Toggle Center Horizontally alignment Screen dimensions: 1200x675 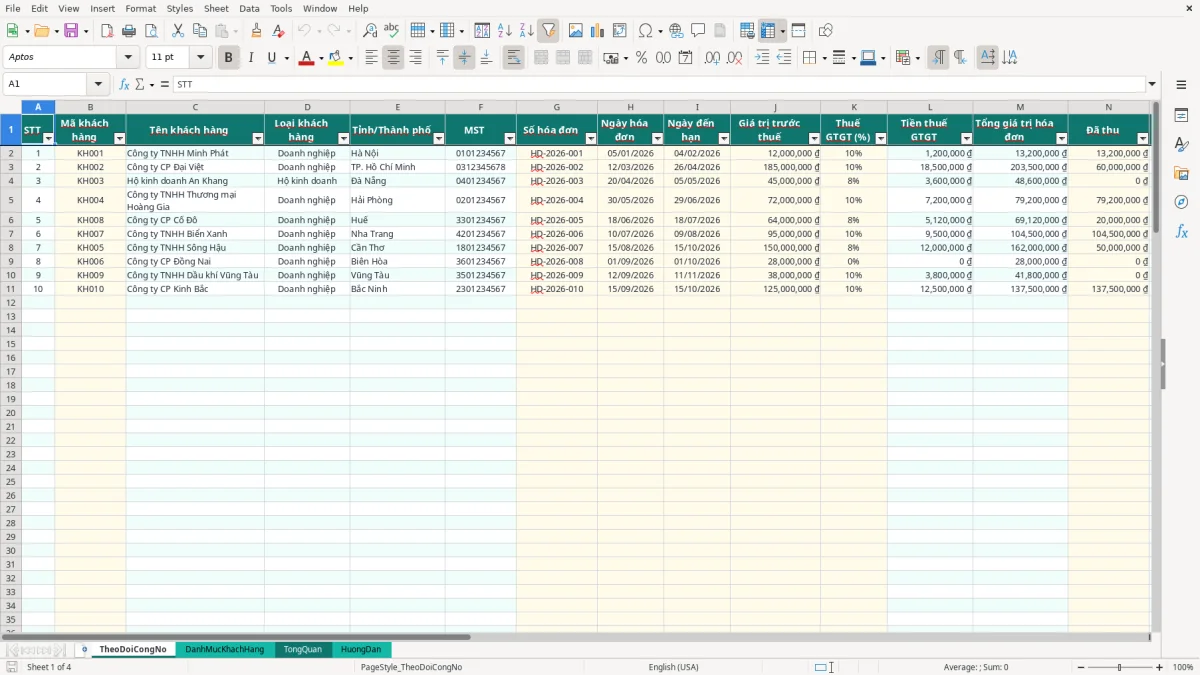point(393,58)
